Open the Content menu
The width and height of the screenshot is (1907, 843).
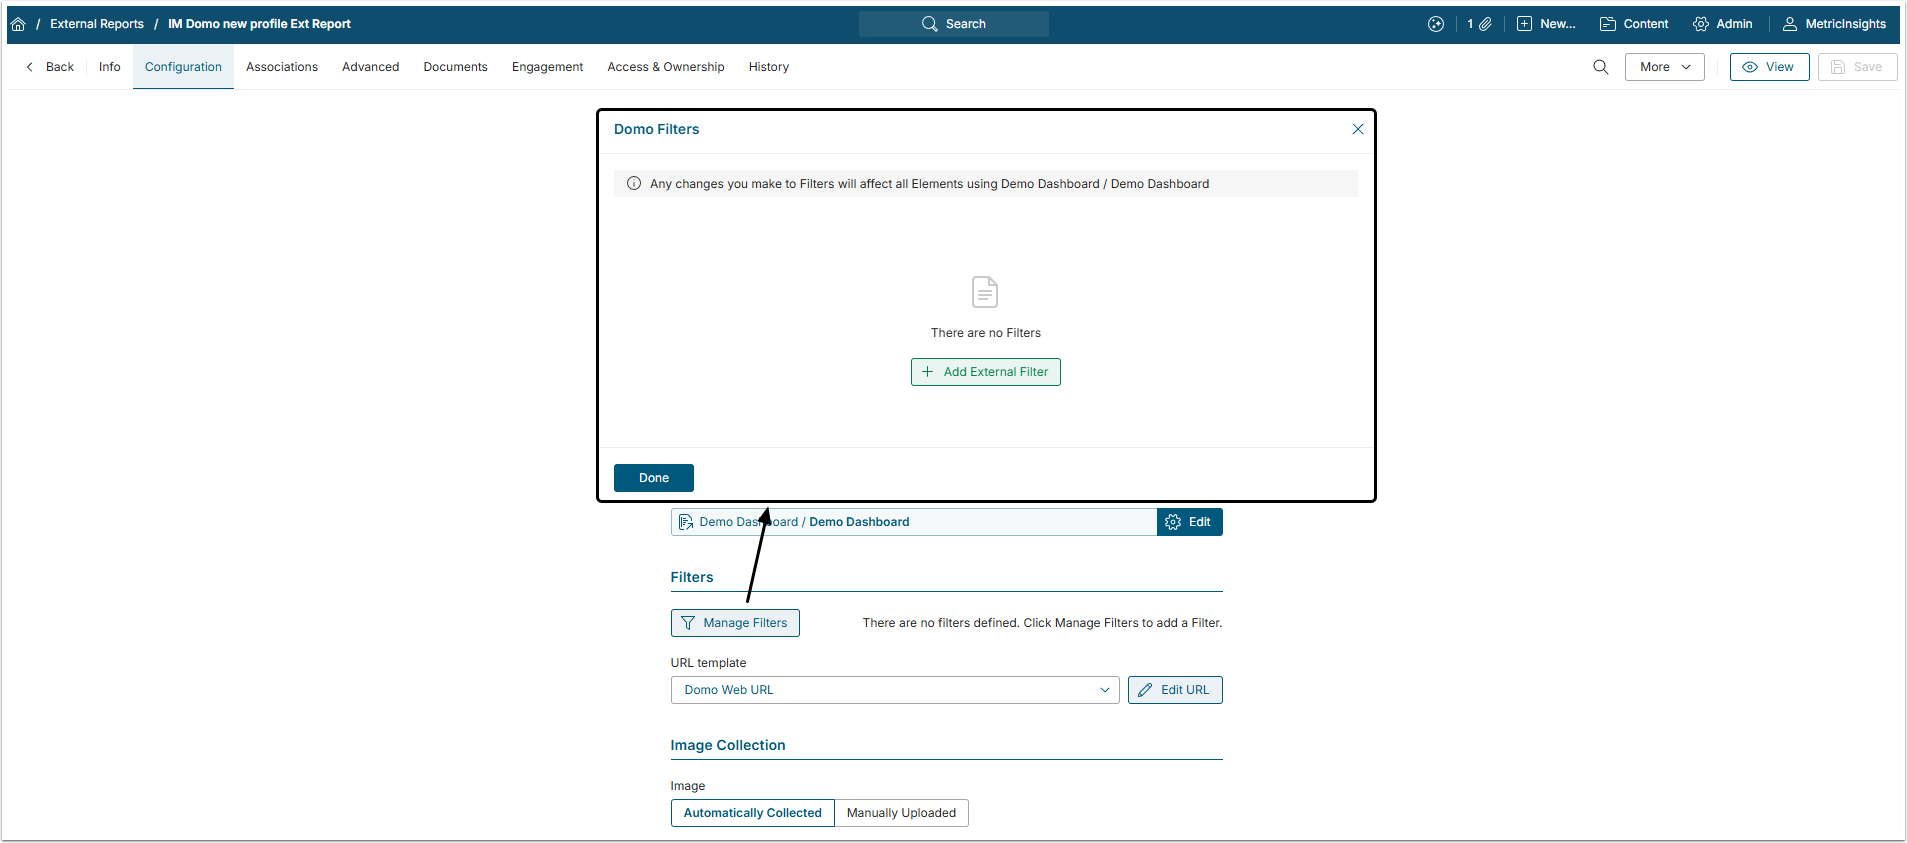pos(1634,24)
